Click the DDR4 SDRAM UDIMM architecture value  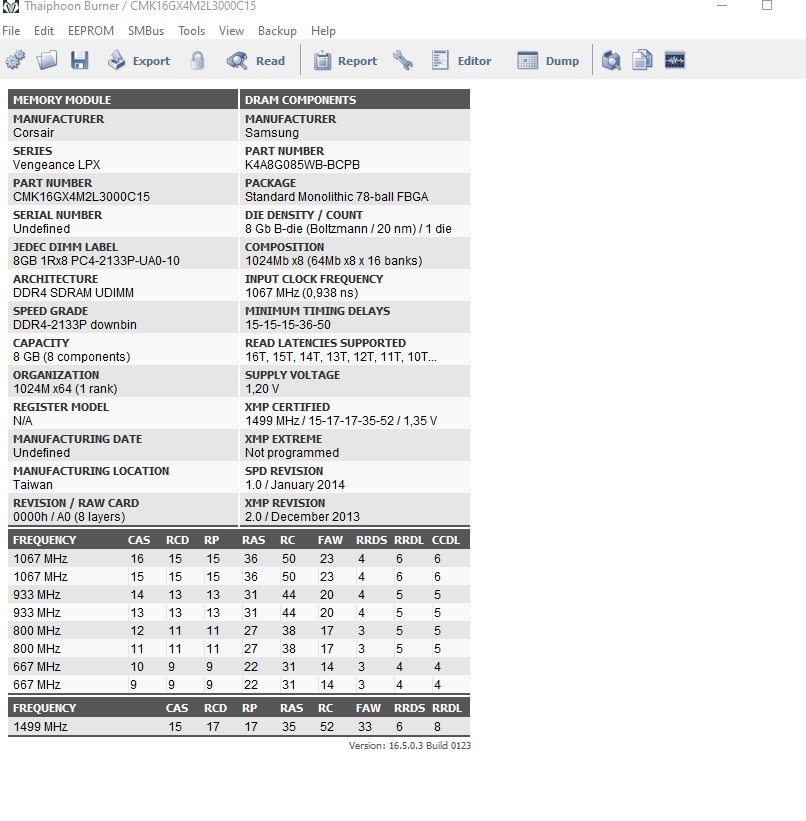[x=73, y=293]
